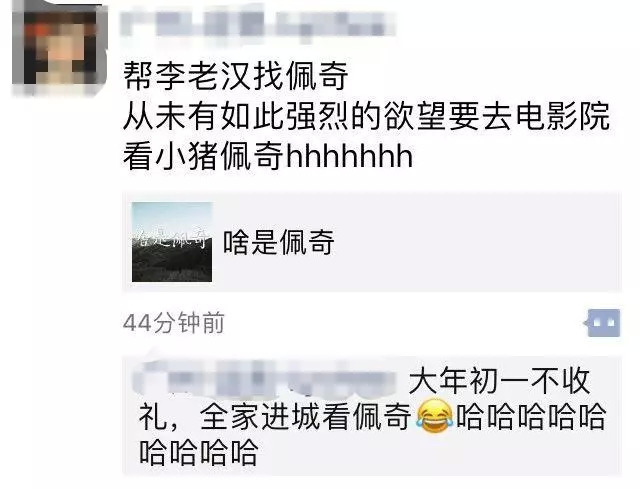
Task: Tap the word 礼 starting the second comment line
Action: (x=153, y=417)
